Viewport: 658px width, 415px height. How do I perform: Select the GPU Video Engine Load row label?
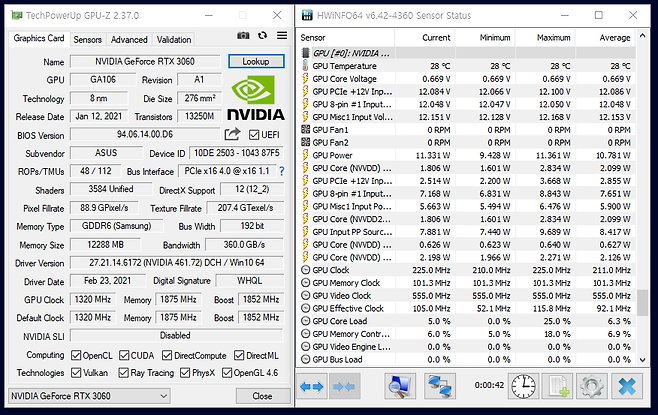(352, 347)
